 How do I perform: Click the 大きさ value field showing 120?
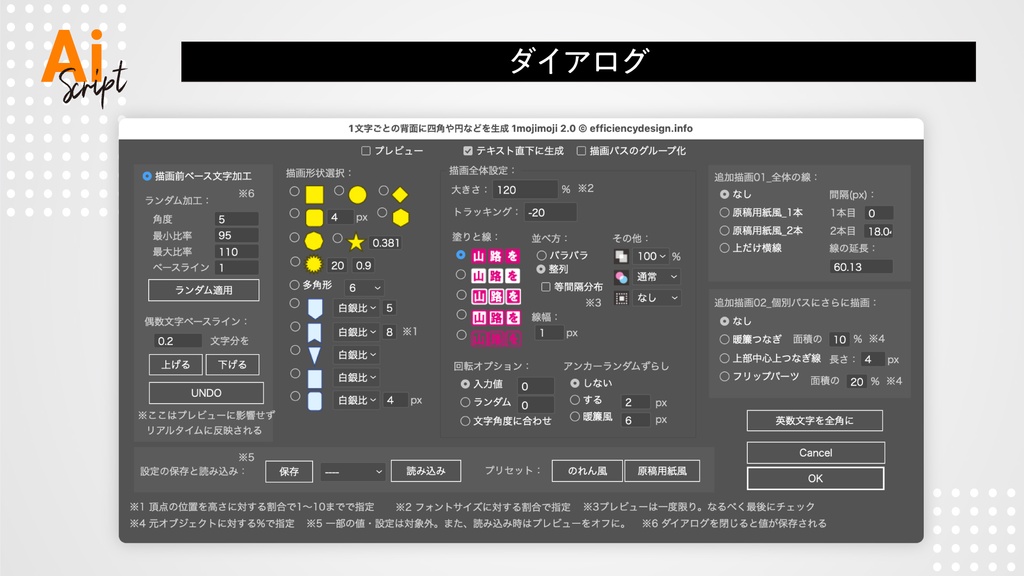(x=524, y=190)
